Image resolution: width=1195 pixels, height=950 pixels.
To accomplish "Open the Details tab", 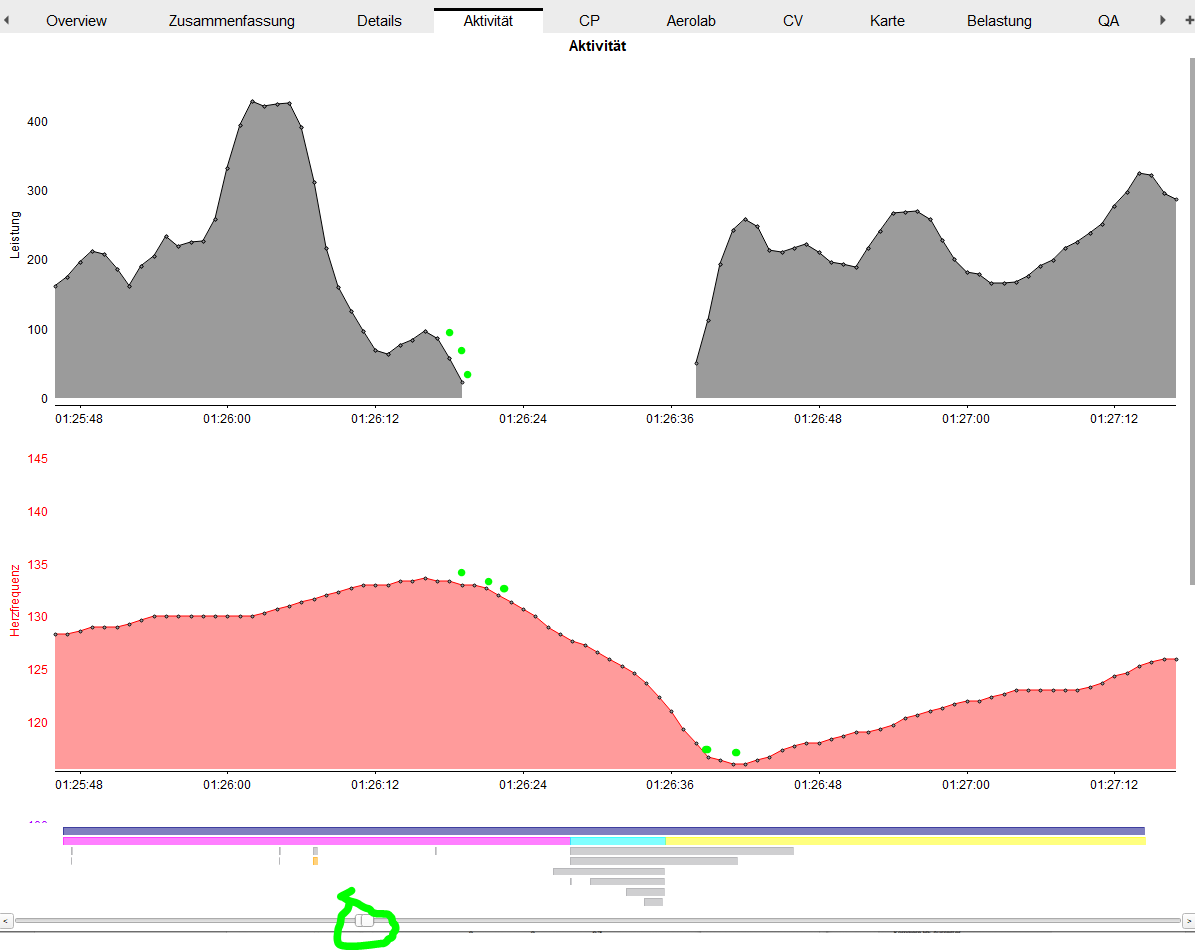I will tap(379, 20).
